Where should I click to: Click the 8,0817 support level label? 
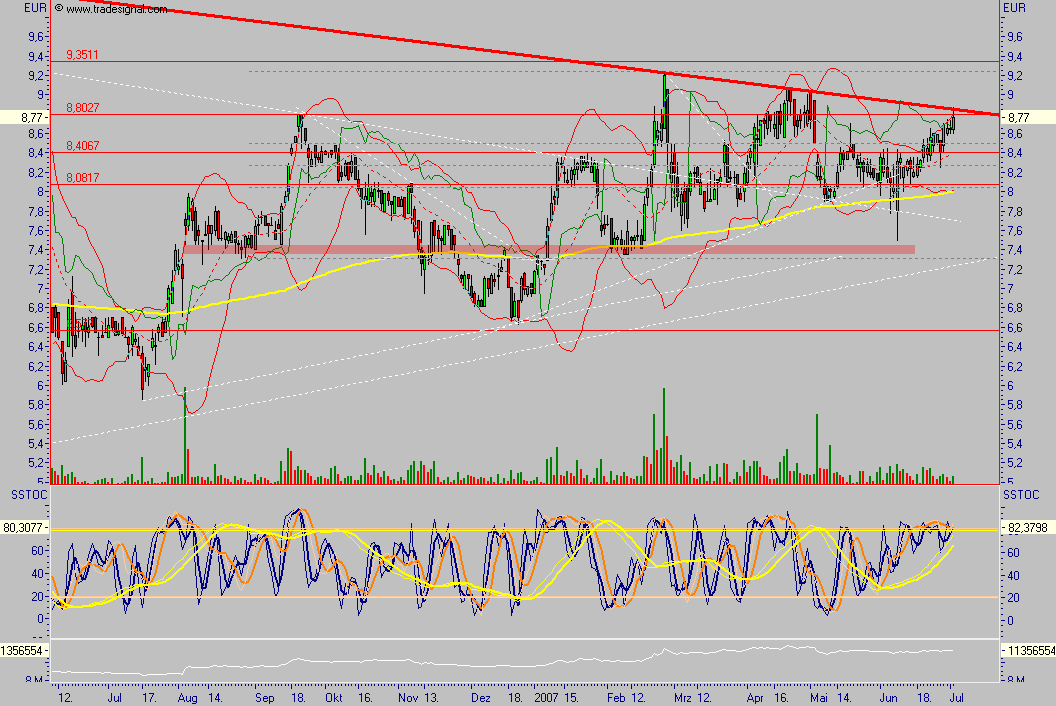coord(83,179)
